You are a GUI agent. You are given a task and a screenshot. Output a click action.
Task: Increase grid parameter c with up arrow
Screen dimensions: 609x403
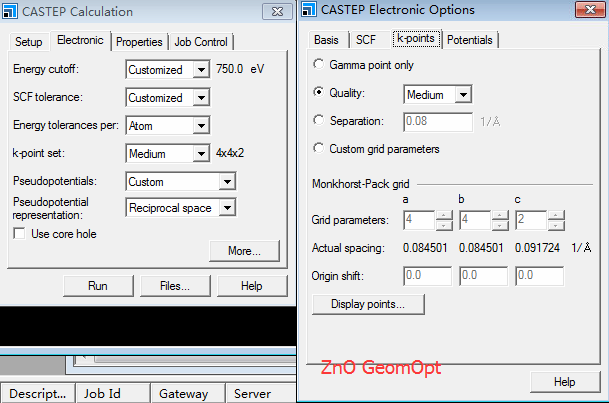tap(556, 215)
